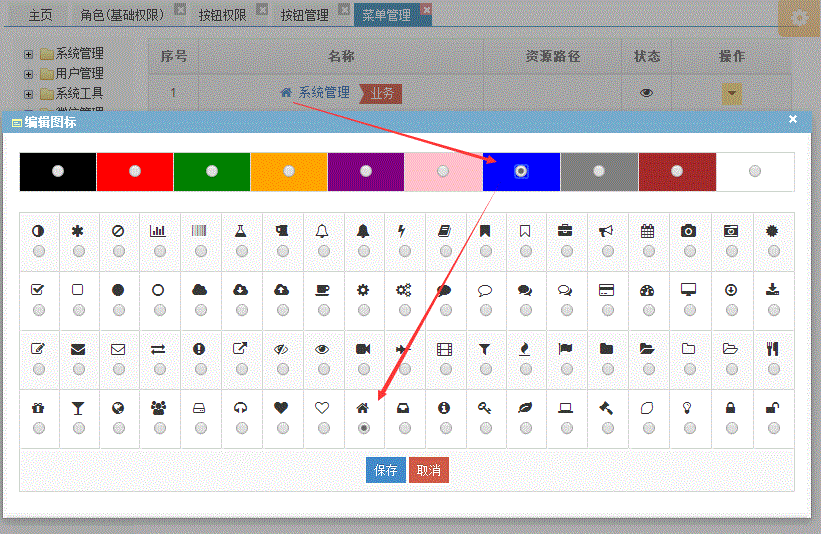Switch to the 按钮管理 tab

coord(305,15)
